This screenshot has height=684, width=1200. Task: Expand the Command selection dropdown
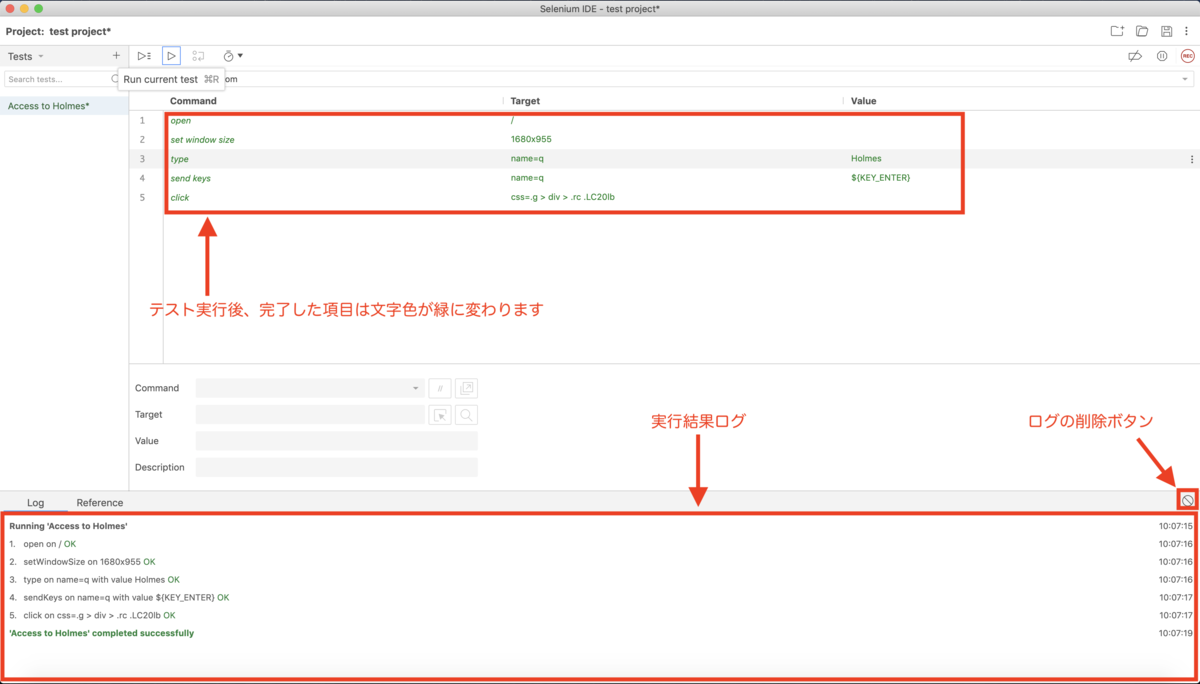(415, 388)
